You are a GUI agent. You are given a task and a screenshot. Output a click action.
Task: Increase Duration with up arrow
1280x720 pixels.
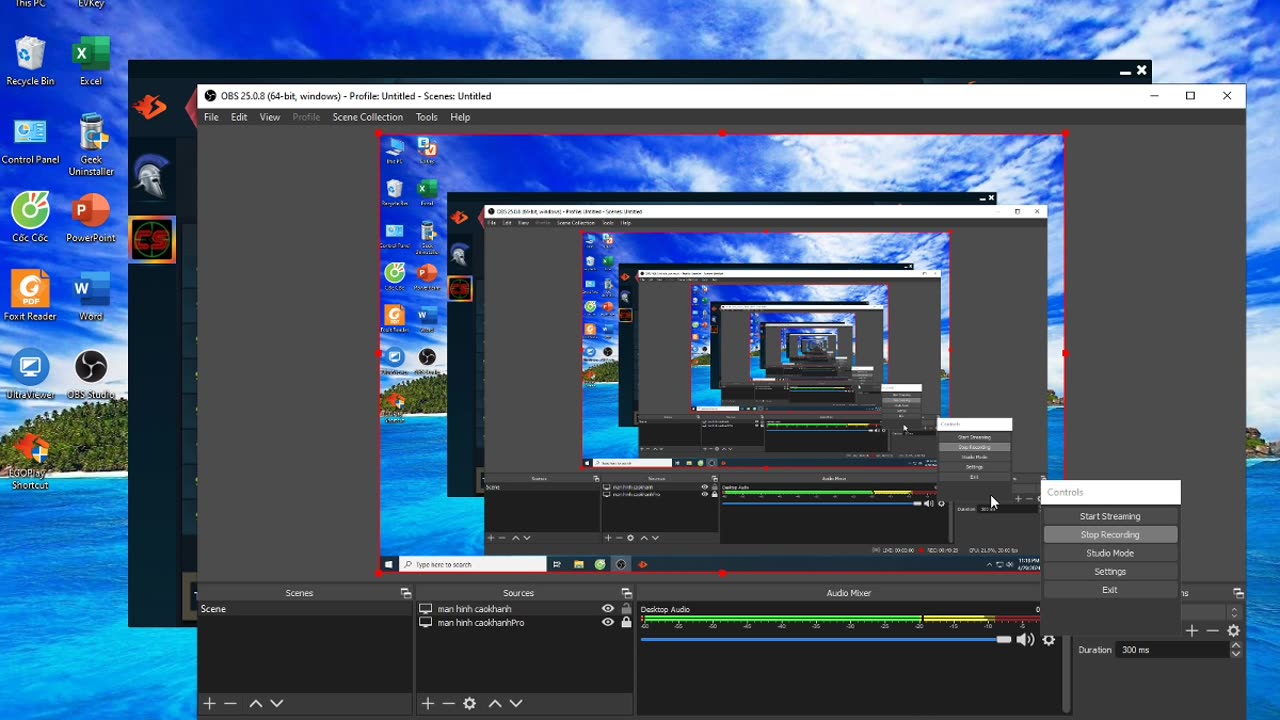pos(1236,646)
